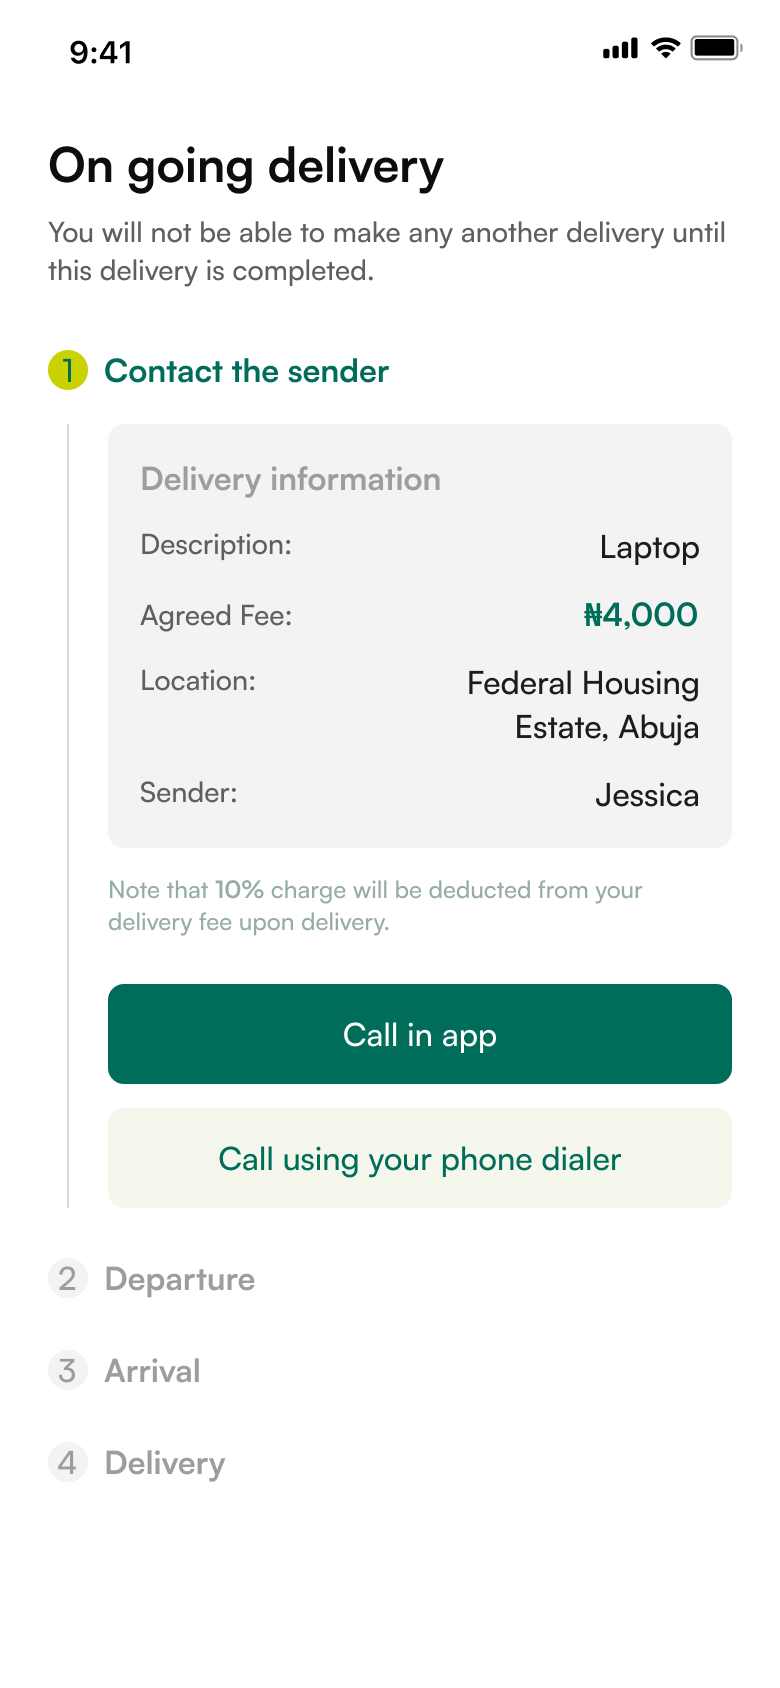Expand the Delivery step
This screenshot has width=780, height=1688.
click(165, 1463)
